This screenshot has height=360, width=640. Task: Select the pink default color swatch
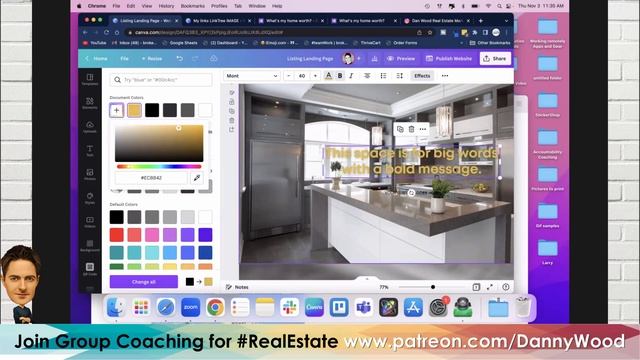point(152,235)
